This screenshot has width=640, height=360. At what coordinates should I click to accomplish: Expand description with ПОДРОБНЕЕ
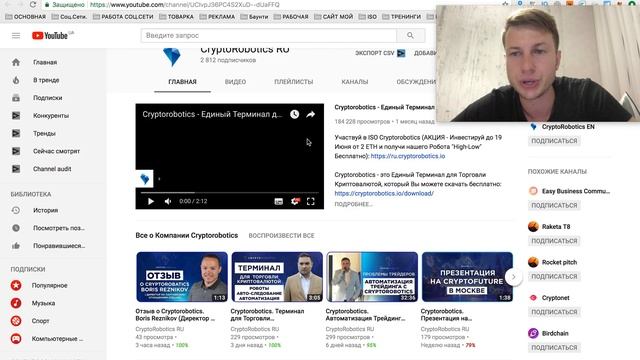point(353,204)
